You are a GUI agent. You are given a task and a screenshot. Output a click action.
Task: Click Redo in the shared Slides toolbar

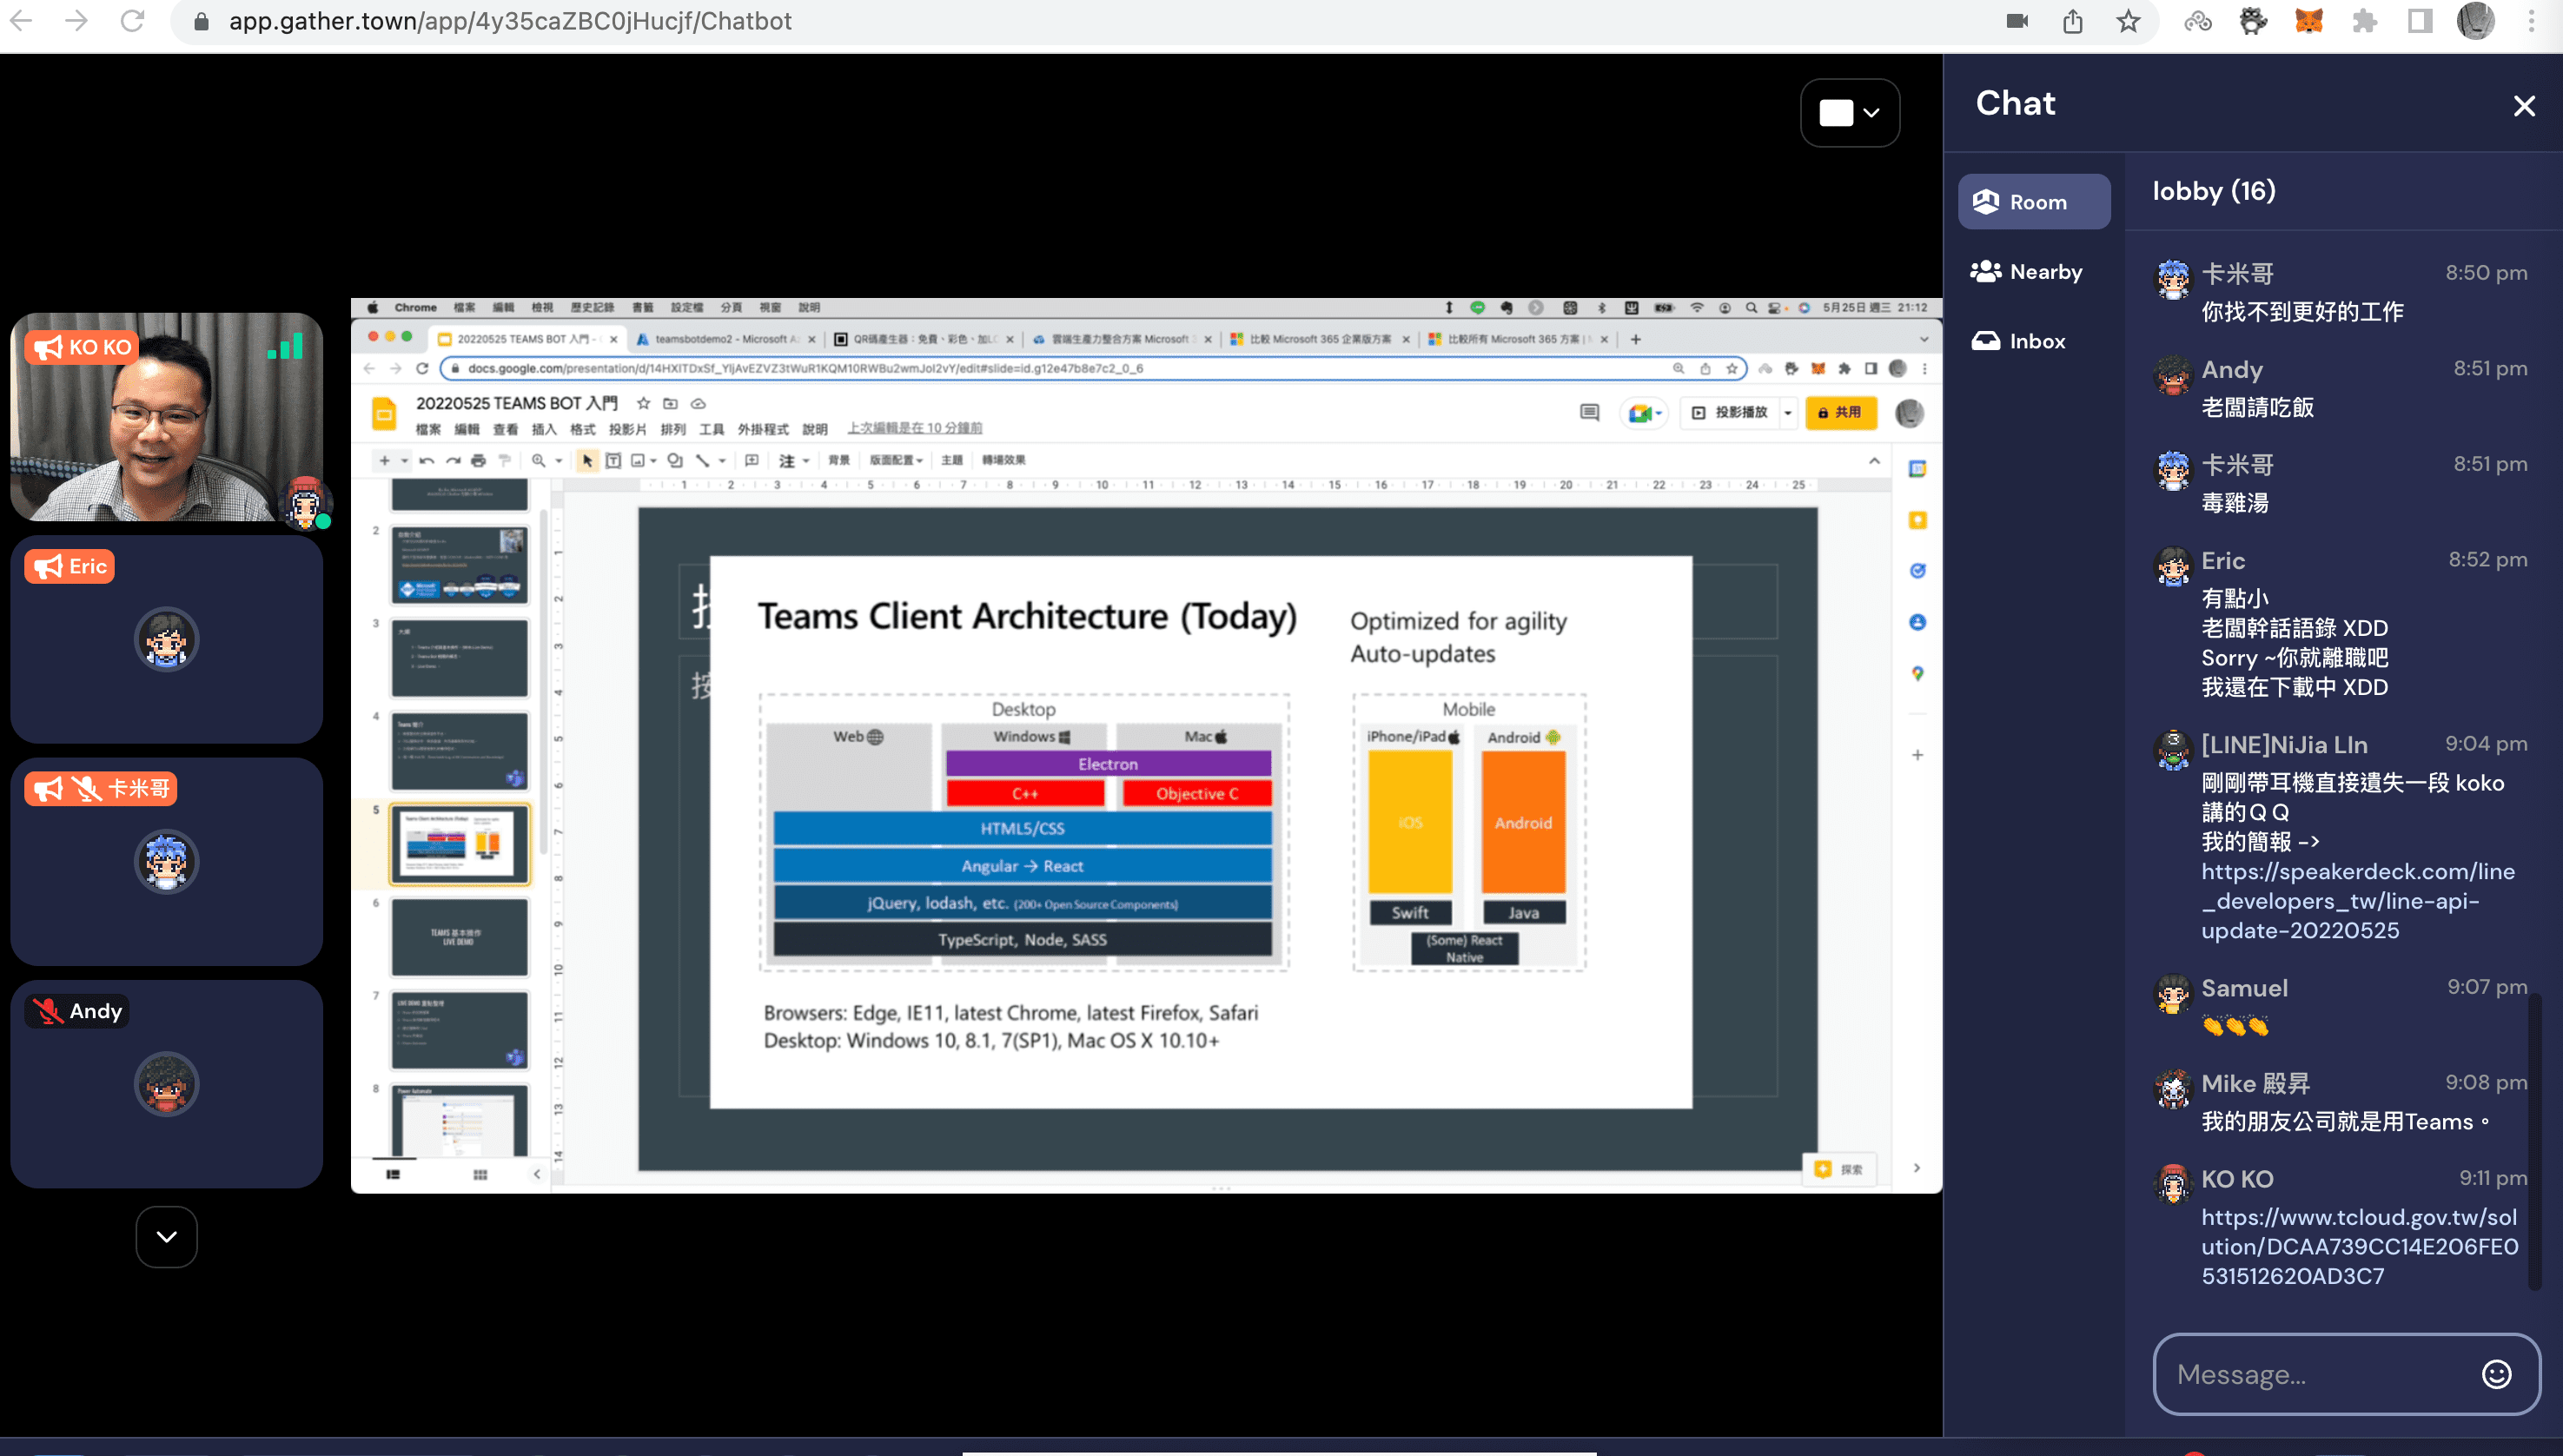[453, 460]
